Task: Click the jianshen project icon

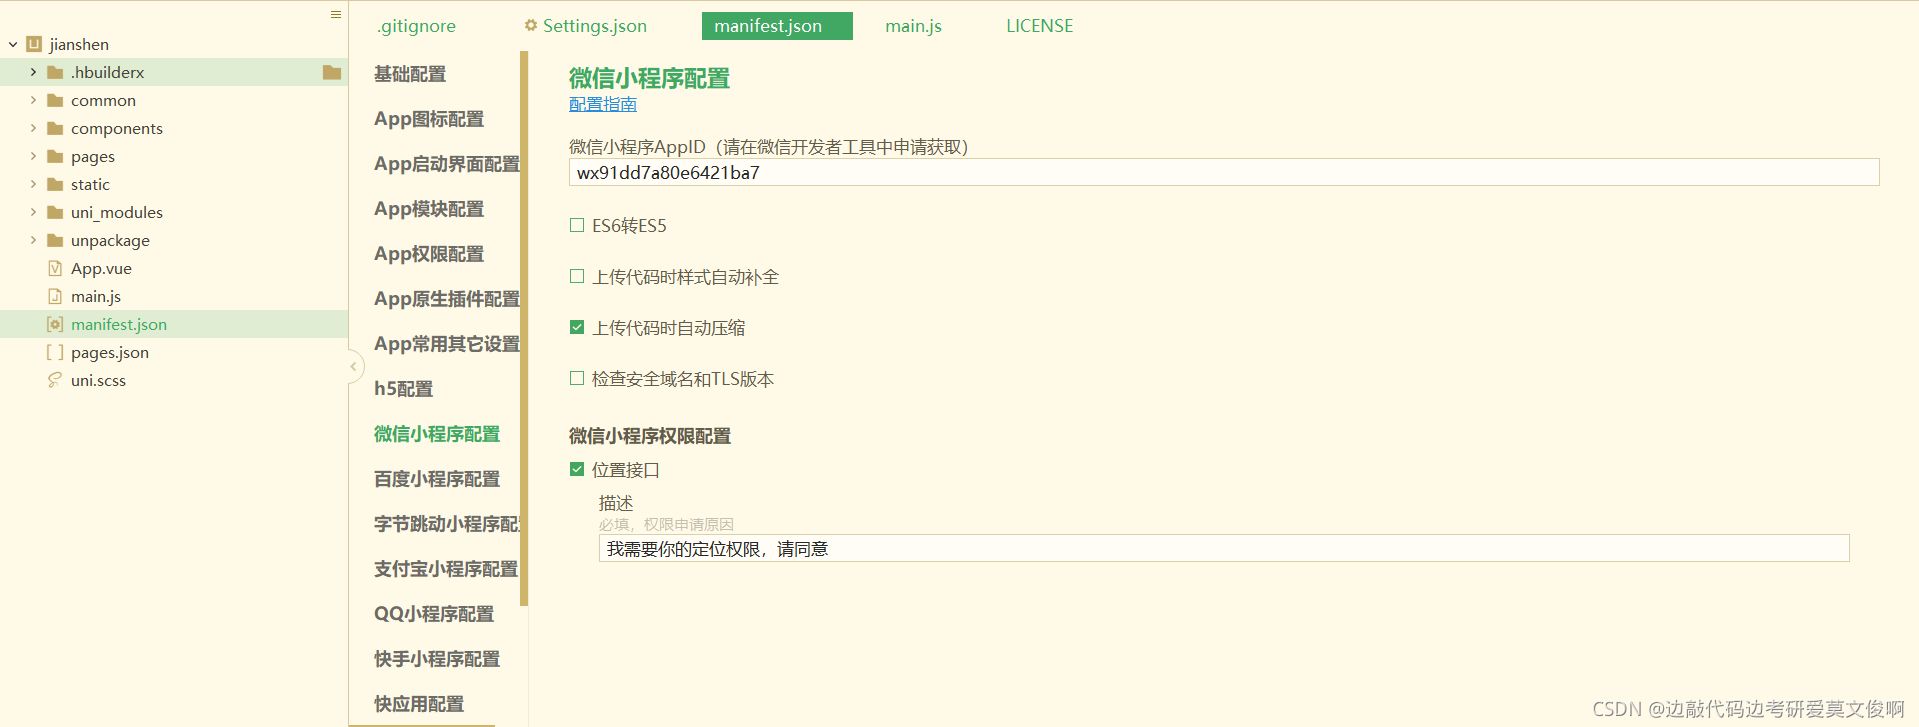Action: coord(34,44)
